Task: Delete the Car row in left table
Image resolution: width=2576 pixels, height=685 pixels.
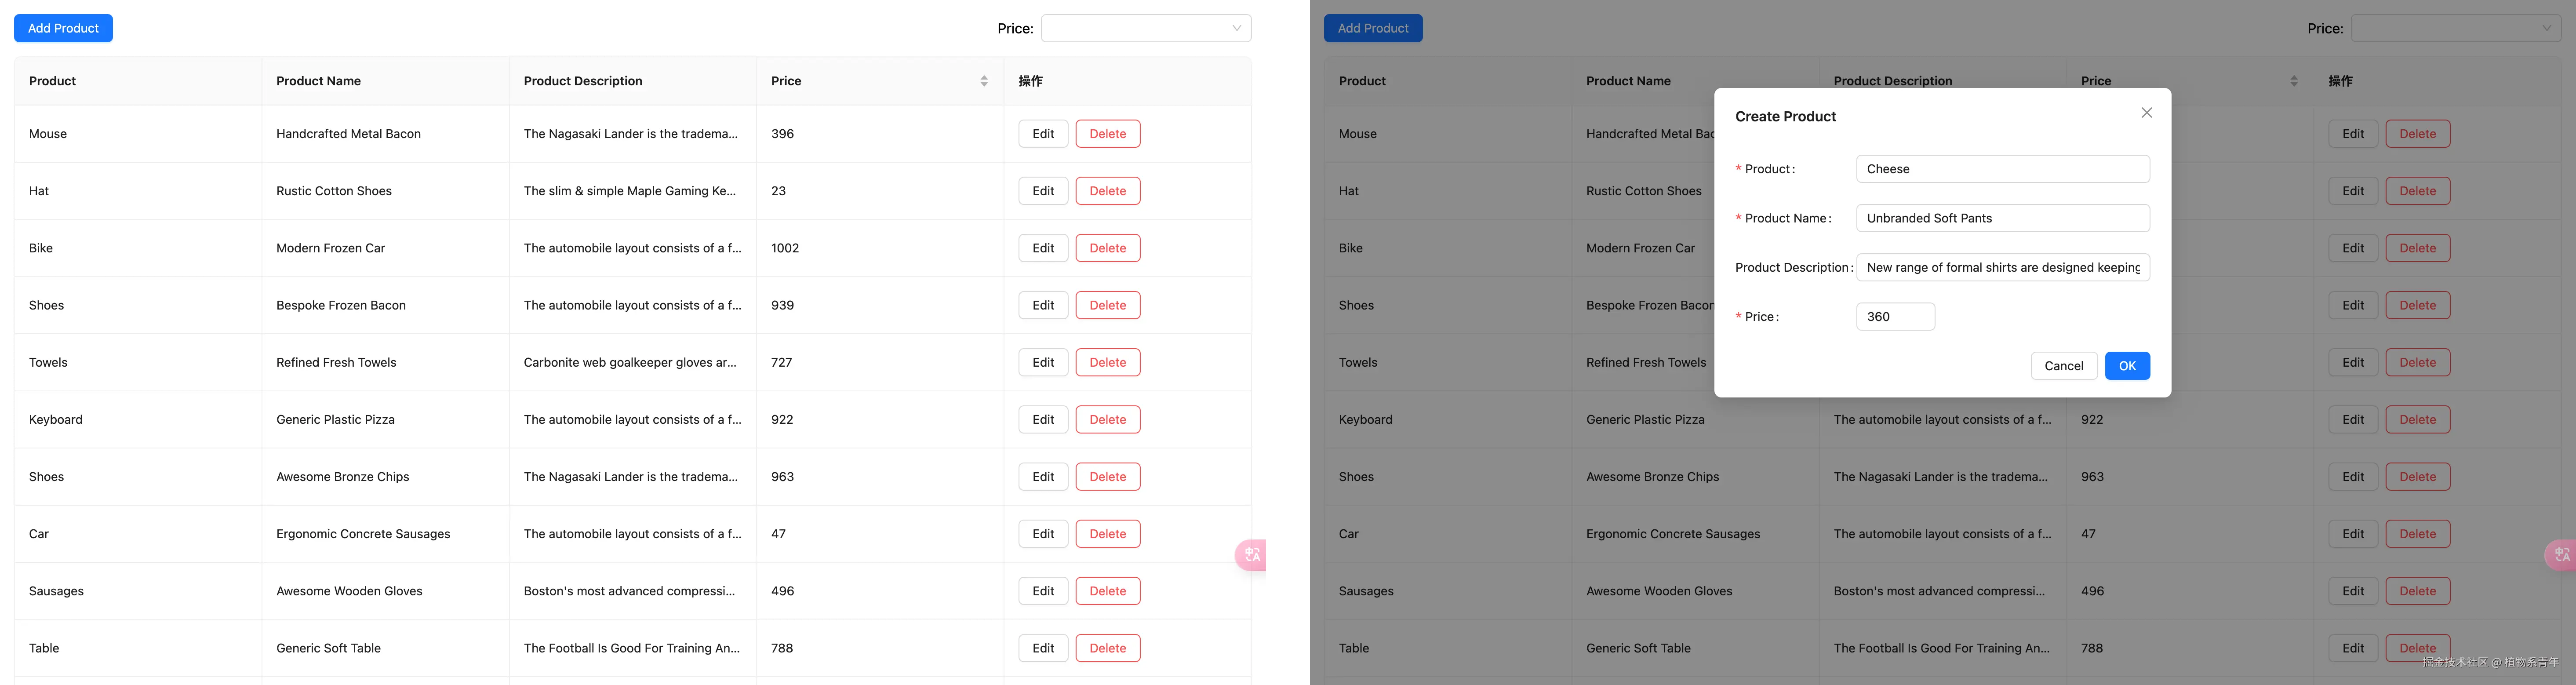Action: coord(1107,534)
